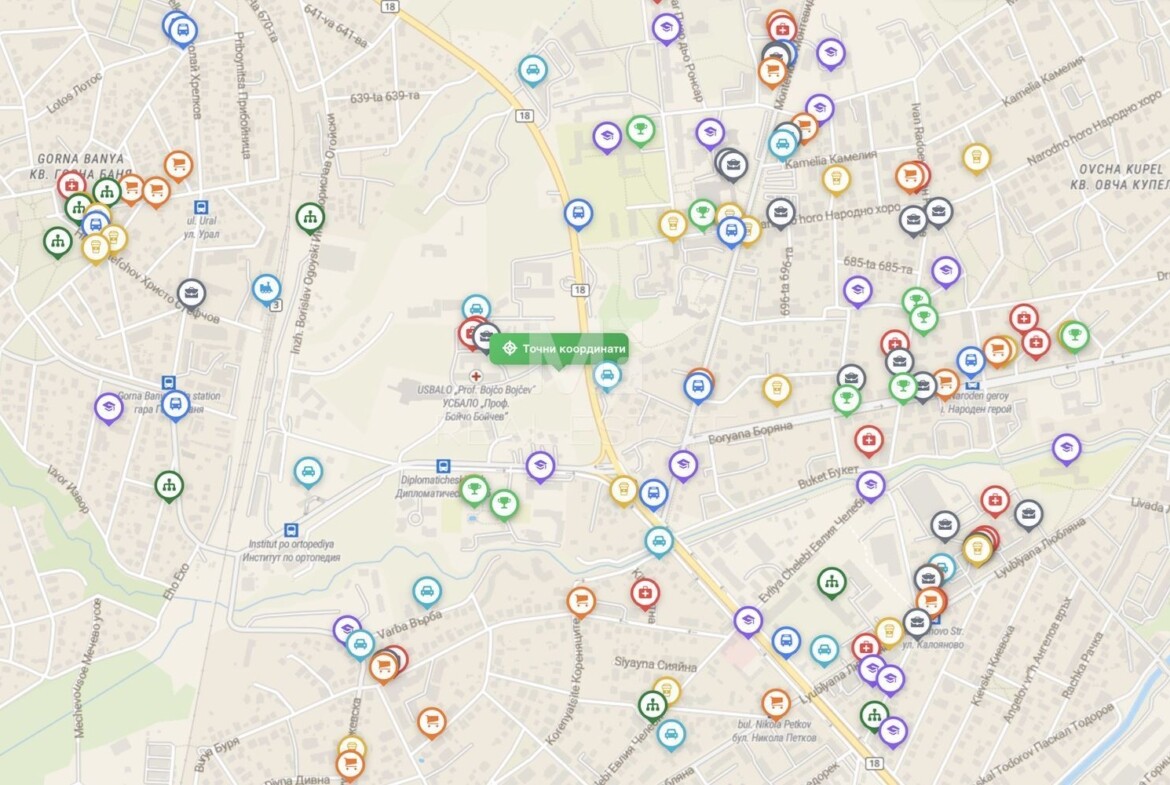Screen dimensions: 1170x785
Task: Open the purple education marker near Livada street
Action: 1066,448
